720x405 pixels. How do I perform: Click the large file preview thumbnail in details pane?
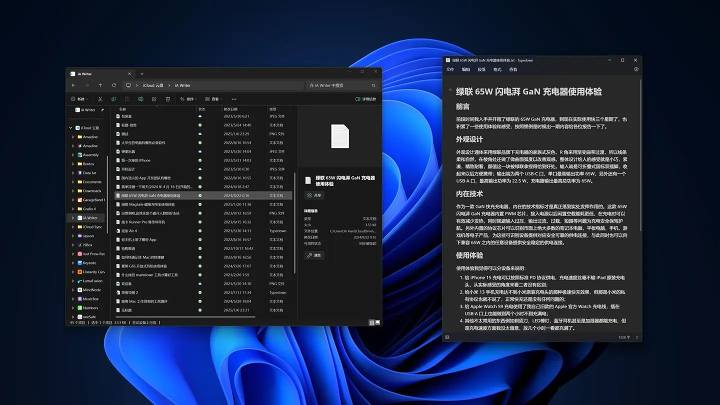[340, 136]
